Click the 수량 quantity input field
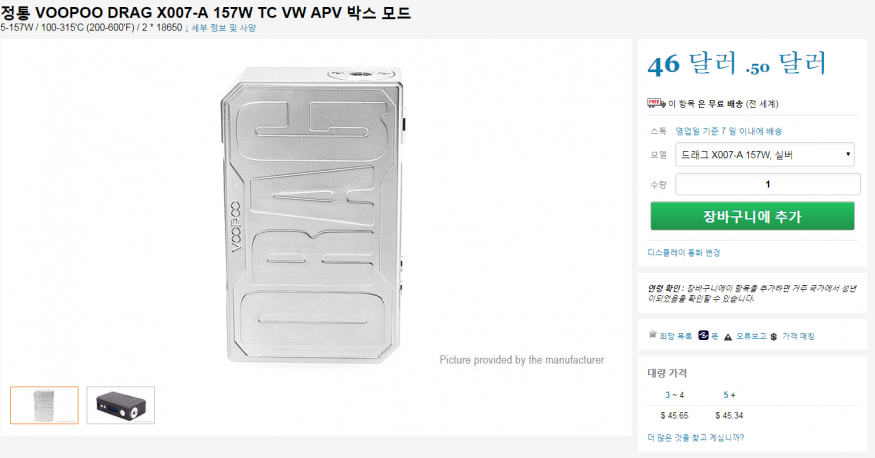875x458 pixels. click(767, 184)
